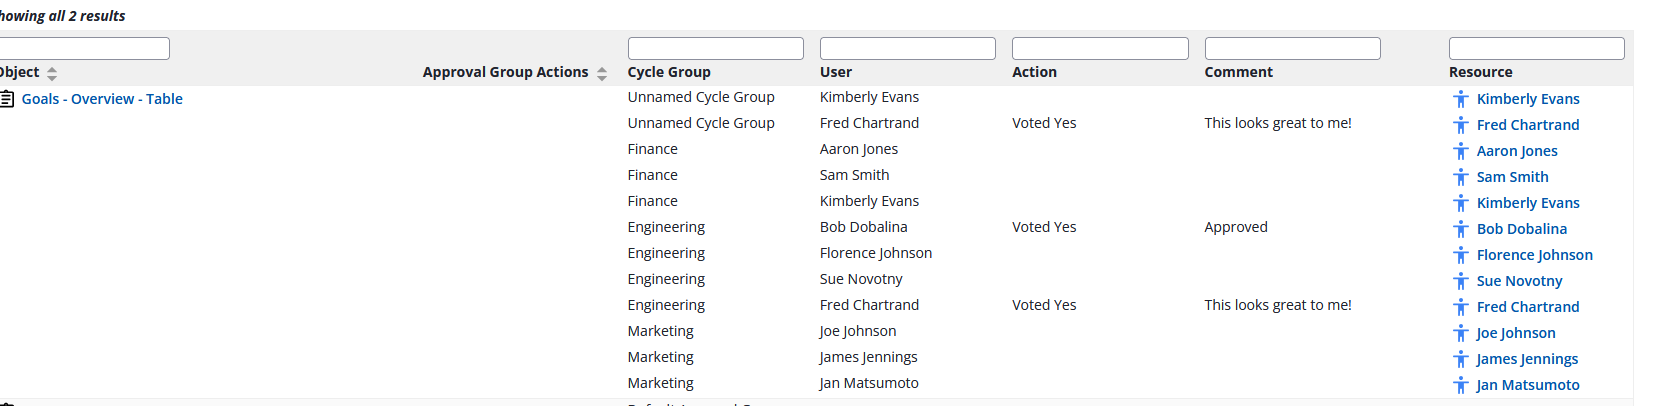
Task: Sort by Approval Group Actions column arrows
Action: click(x=602, y=73)
